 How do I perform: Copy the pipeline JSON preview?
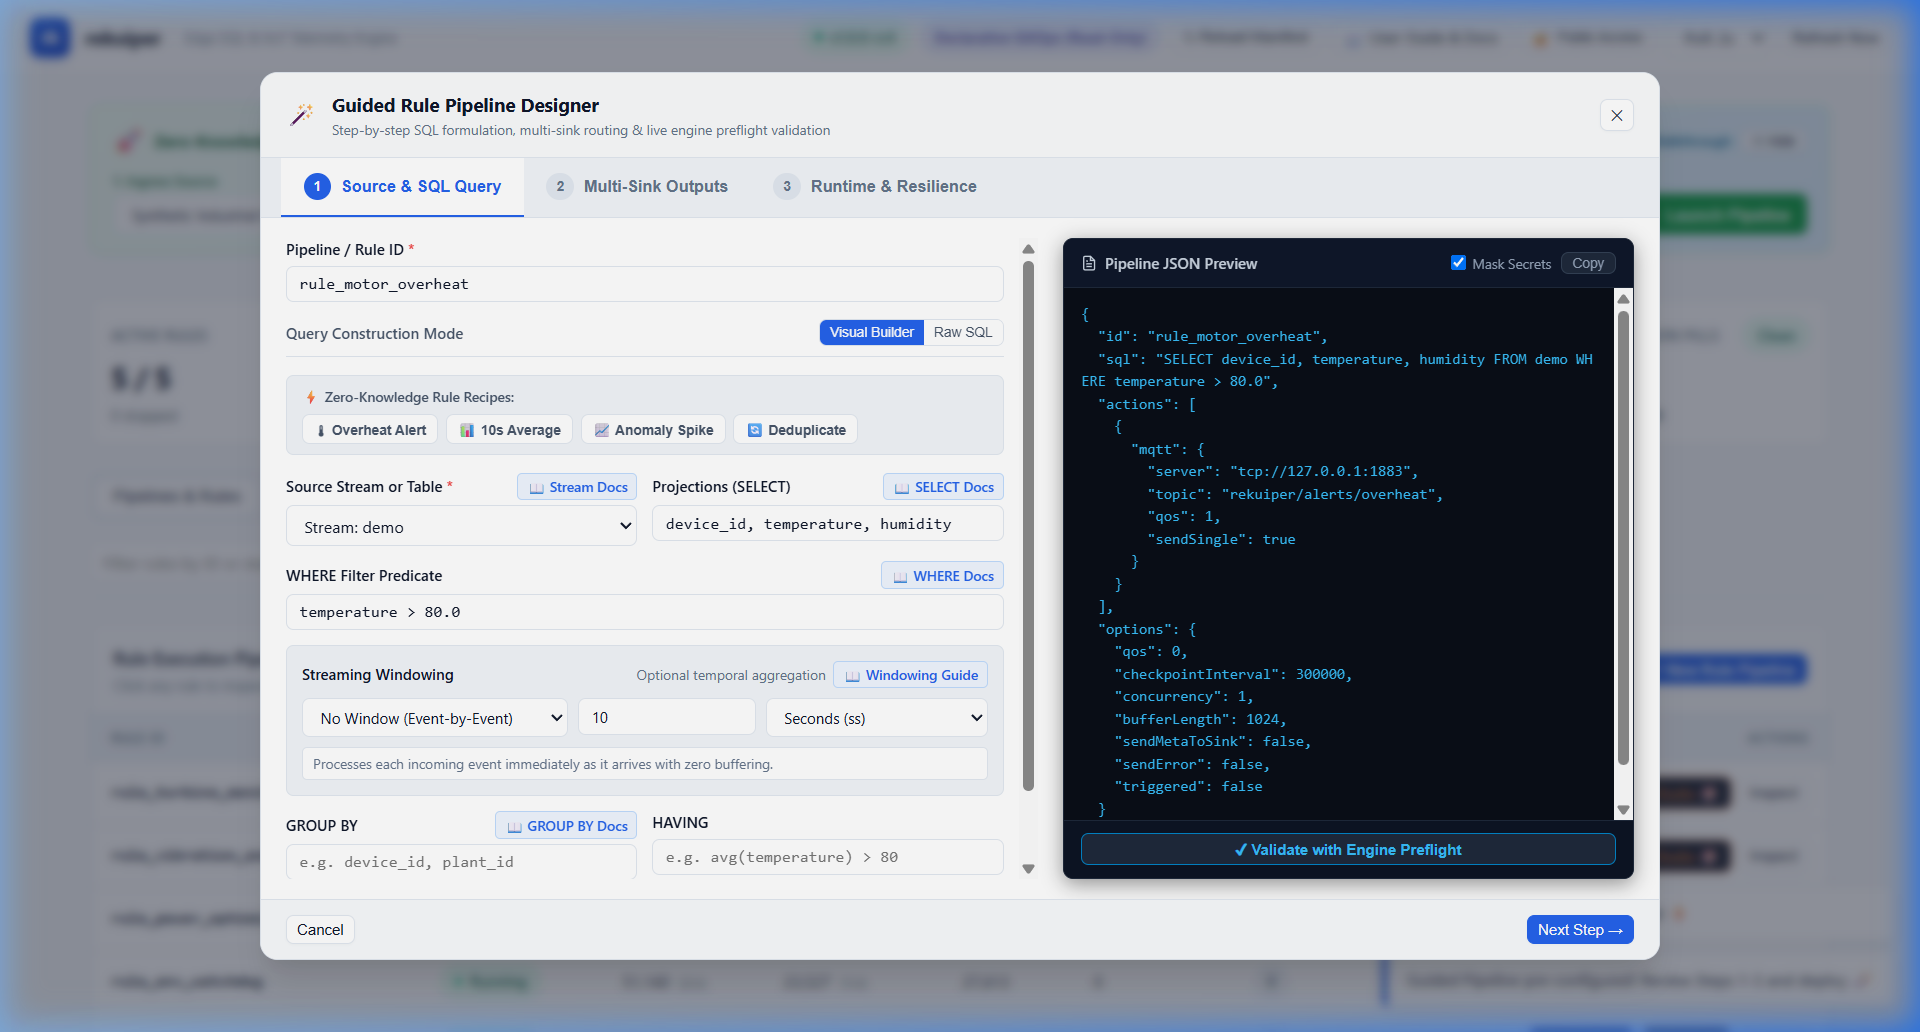(x=1588, y=264)
